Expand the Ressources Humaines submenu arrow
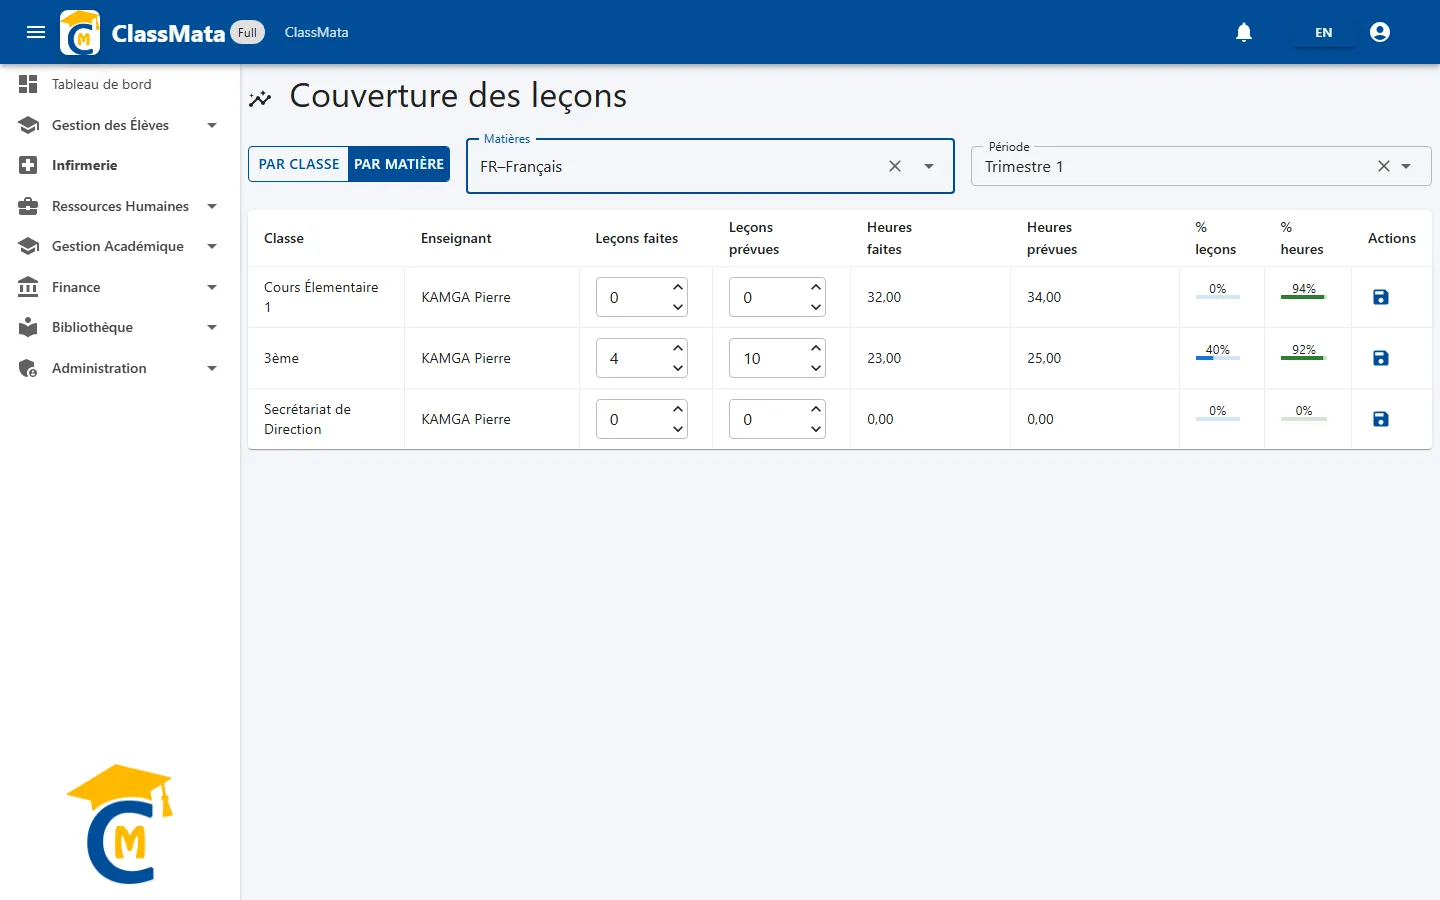Viewport: 1440px width, 900px height. click(212, 206)
